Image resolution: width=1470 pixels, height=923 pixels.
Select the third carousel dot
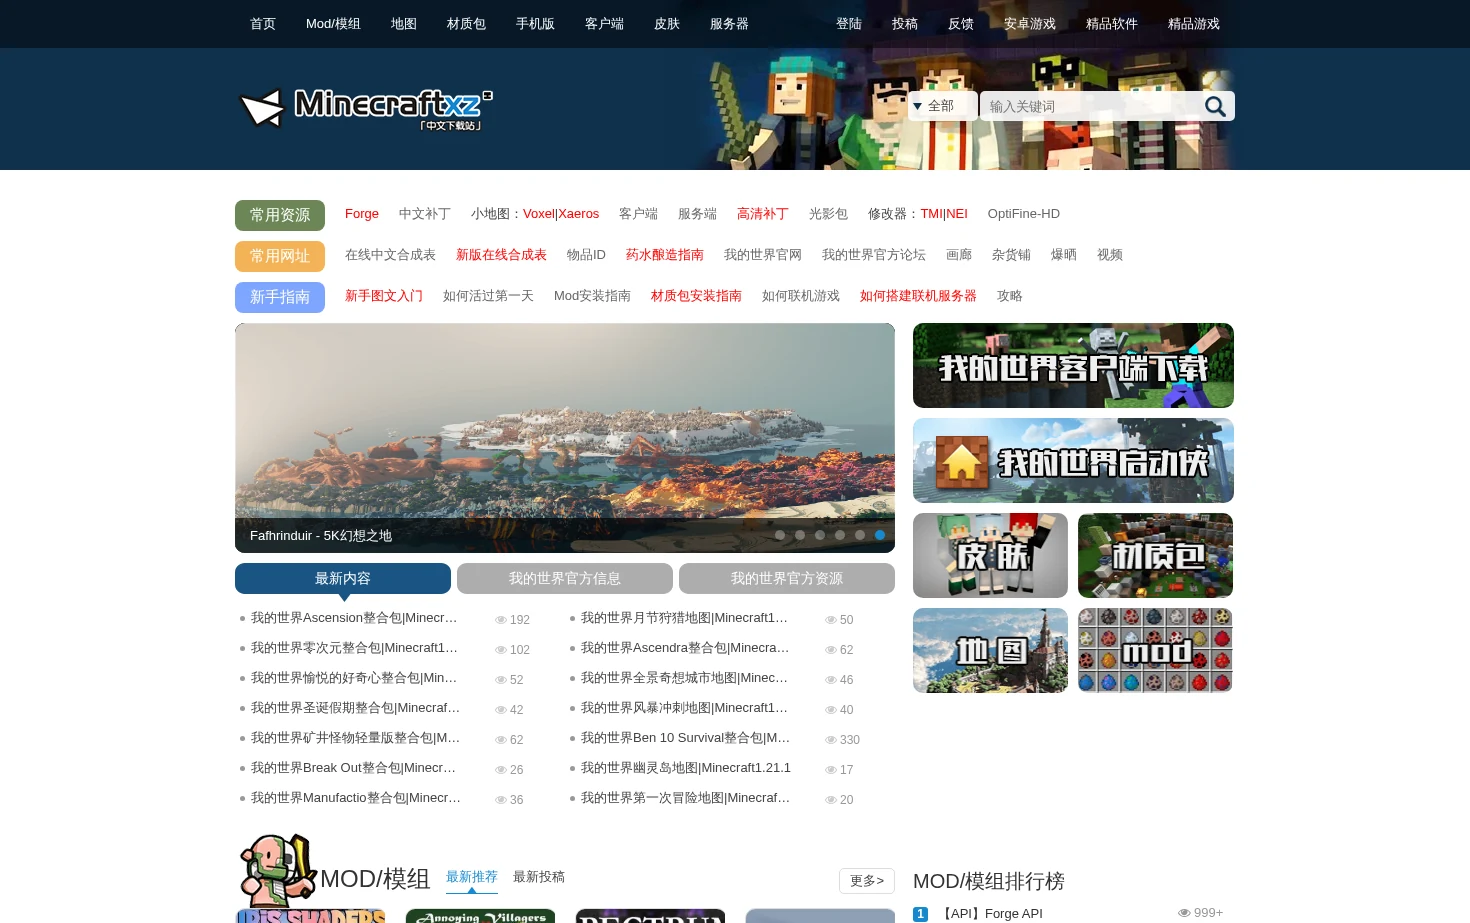pyautogui.click(x=820, y=535)
